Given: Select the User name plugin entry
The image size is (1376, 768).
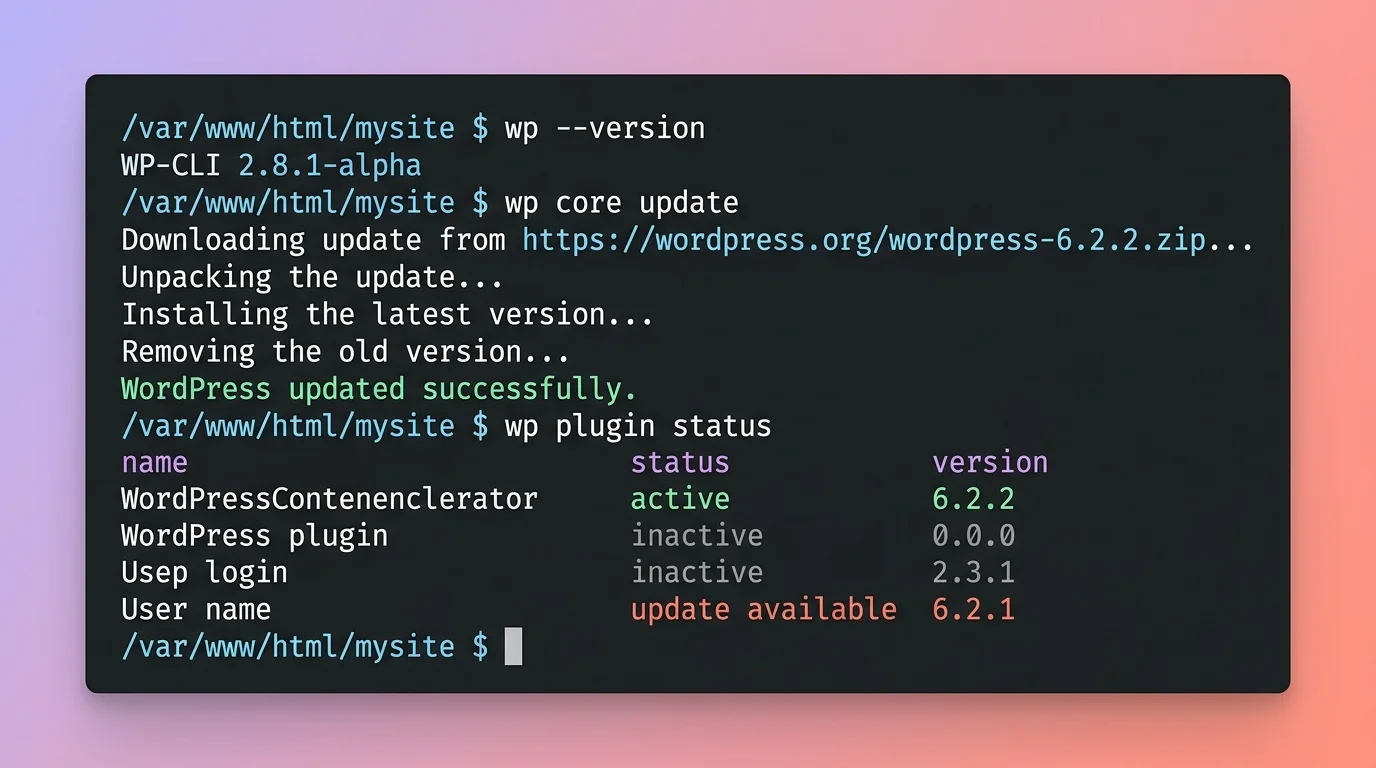Looking at the screenshot, I should pyautogui.click(x=195, y=609).
